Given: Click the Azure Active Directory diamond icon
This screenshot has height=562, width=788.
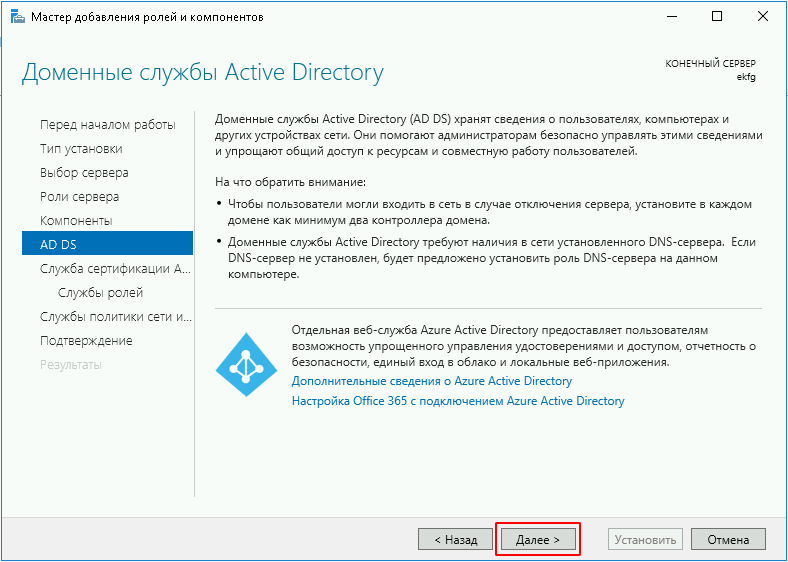Looking at the screenshot, I should click(x=246, y=364).
